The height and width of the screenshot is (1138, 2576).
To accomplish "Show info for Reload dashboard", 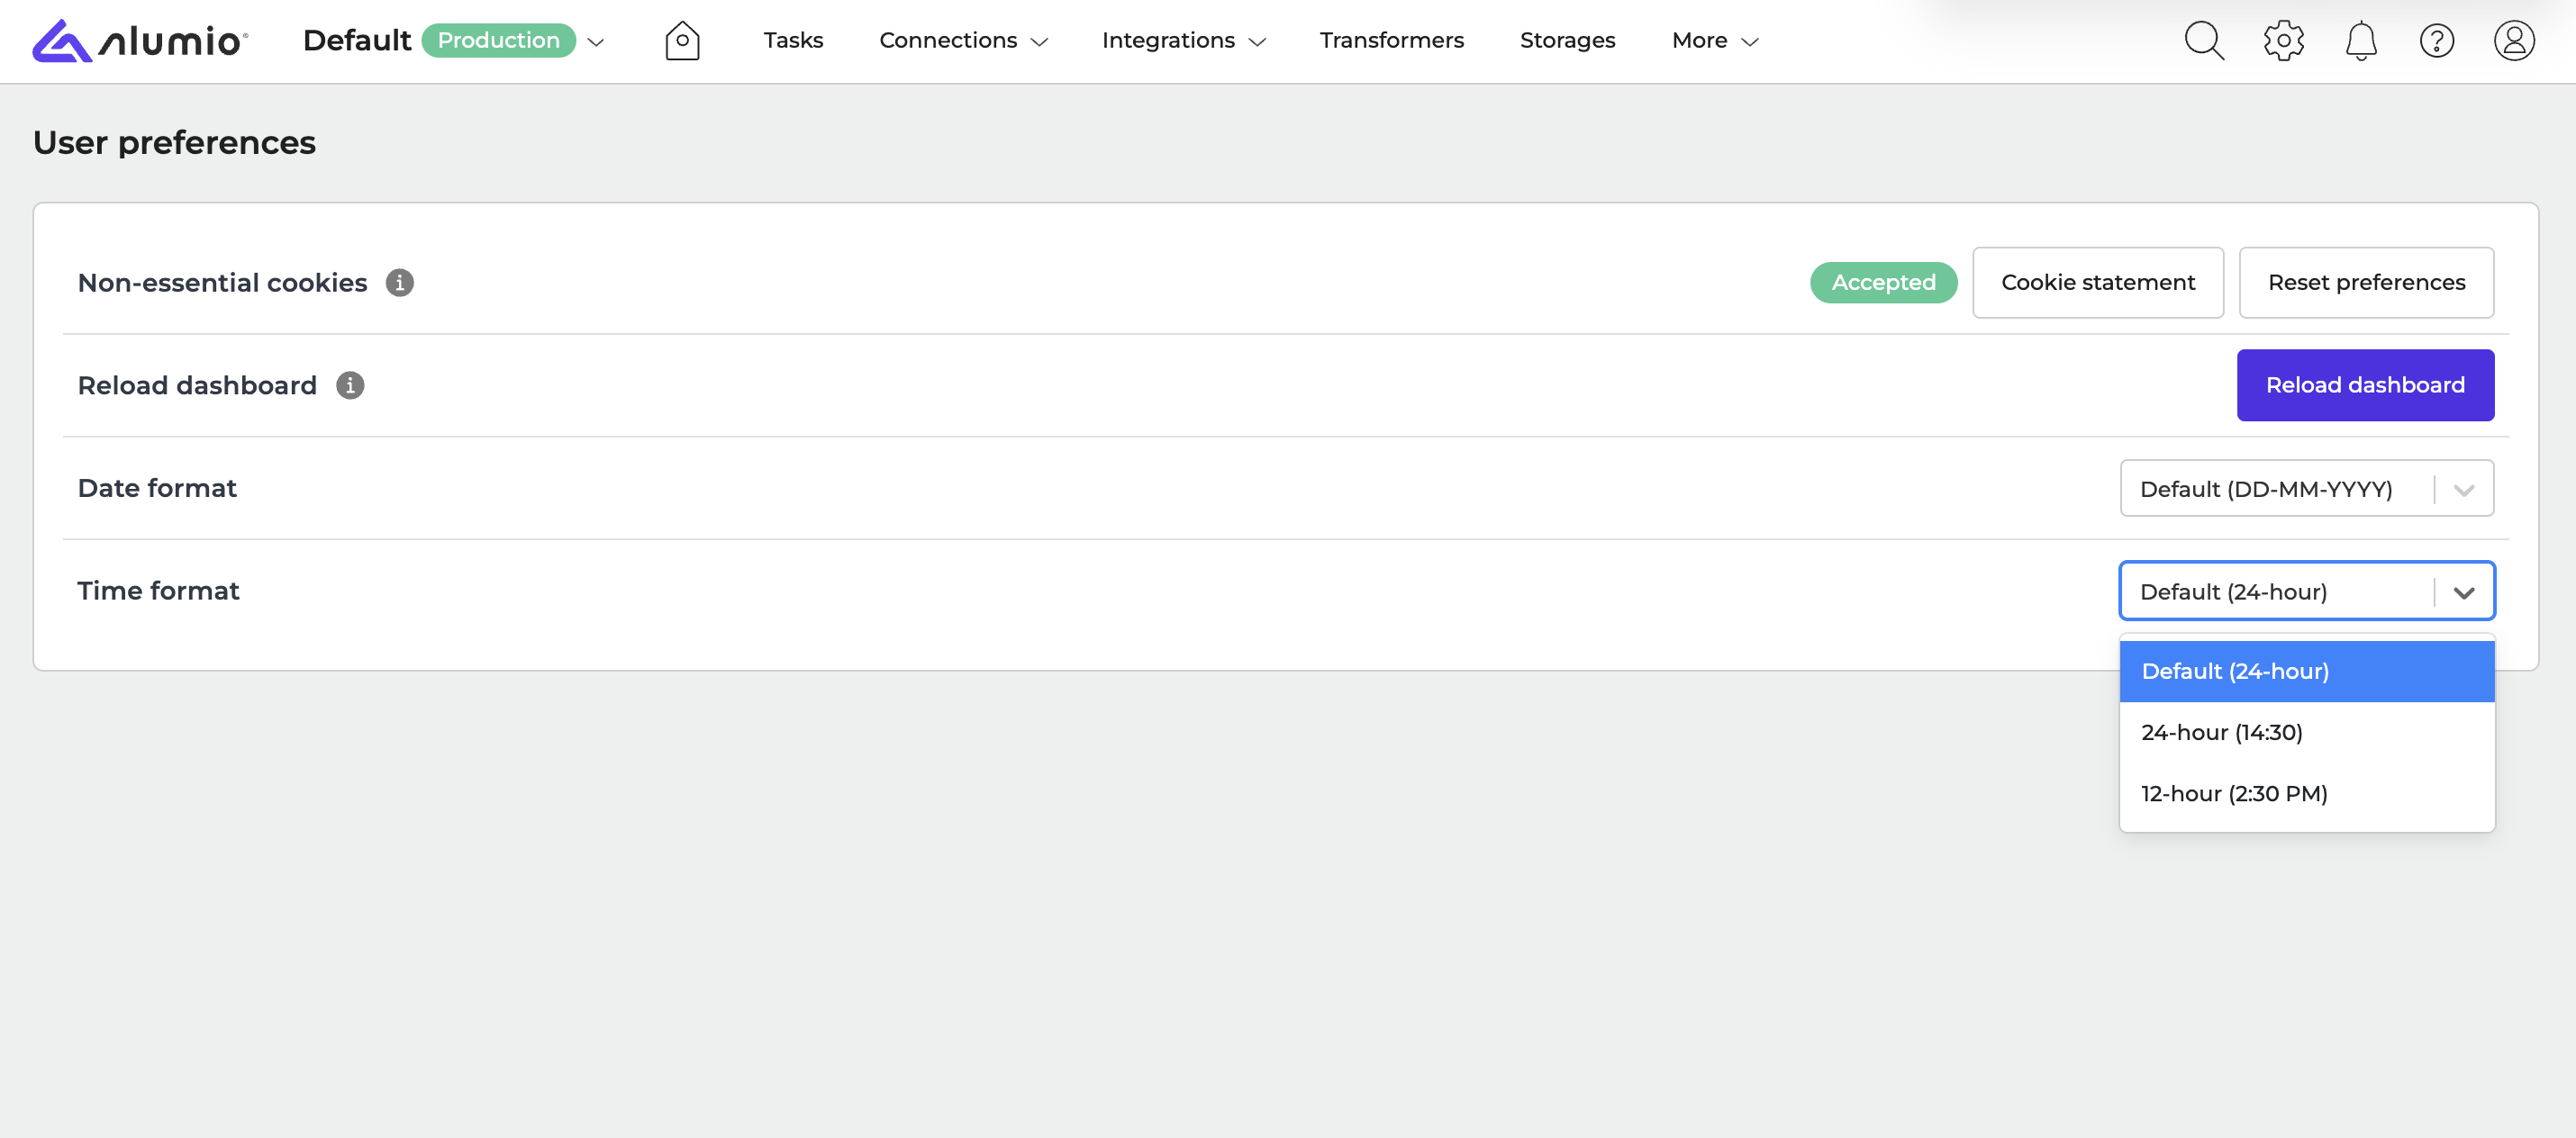I will pos(350,385).
